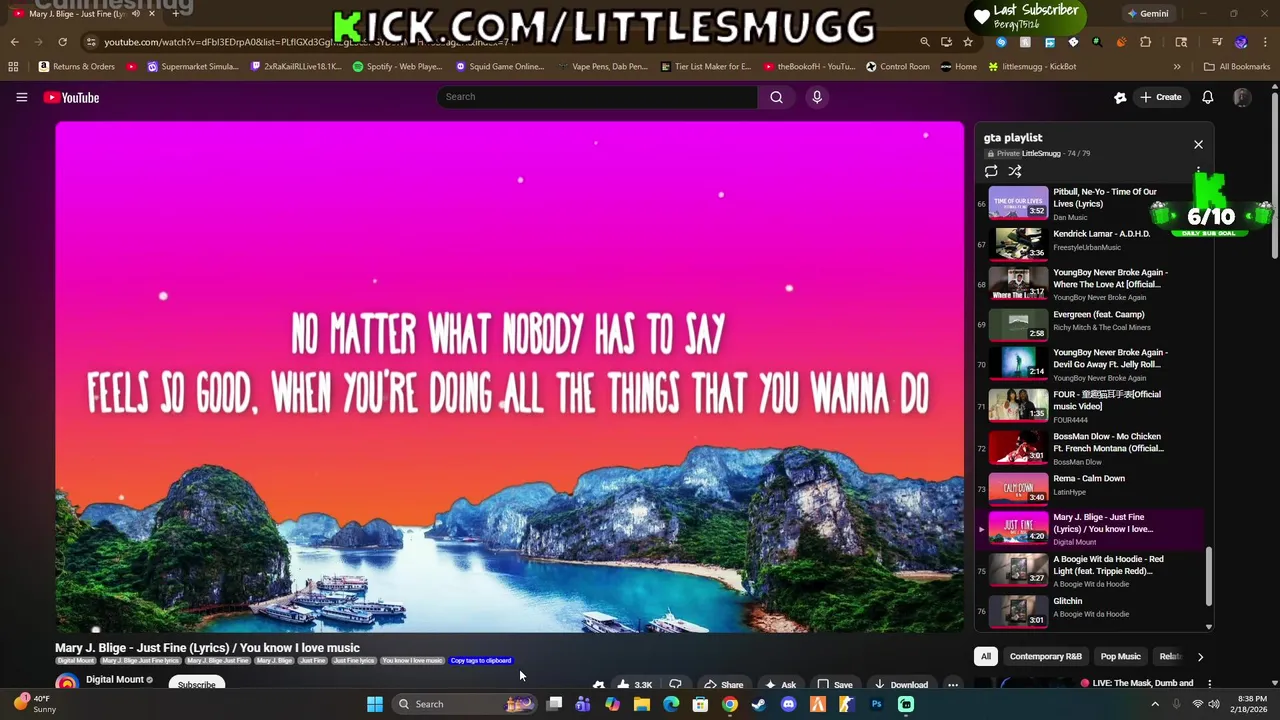Expand the hidden bookmarks chevron
This screenshot has height=720, width=1280.
(1177, 67)
